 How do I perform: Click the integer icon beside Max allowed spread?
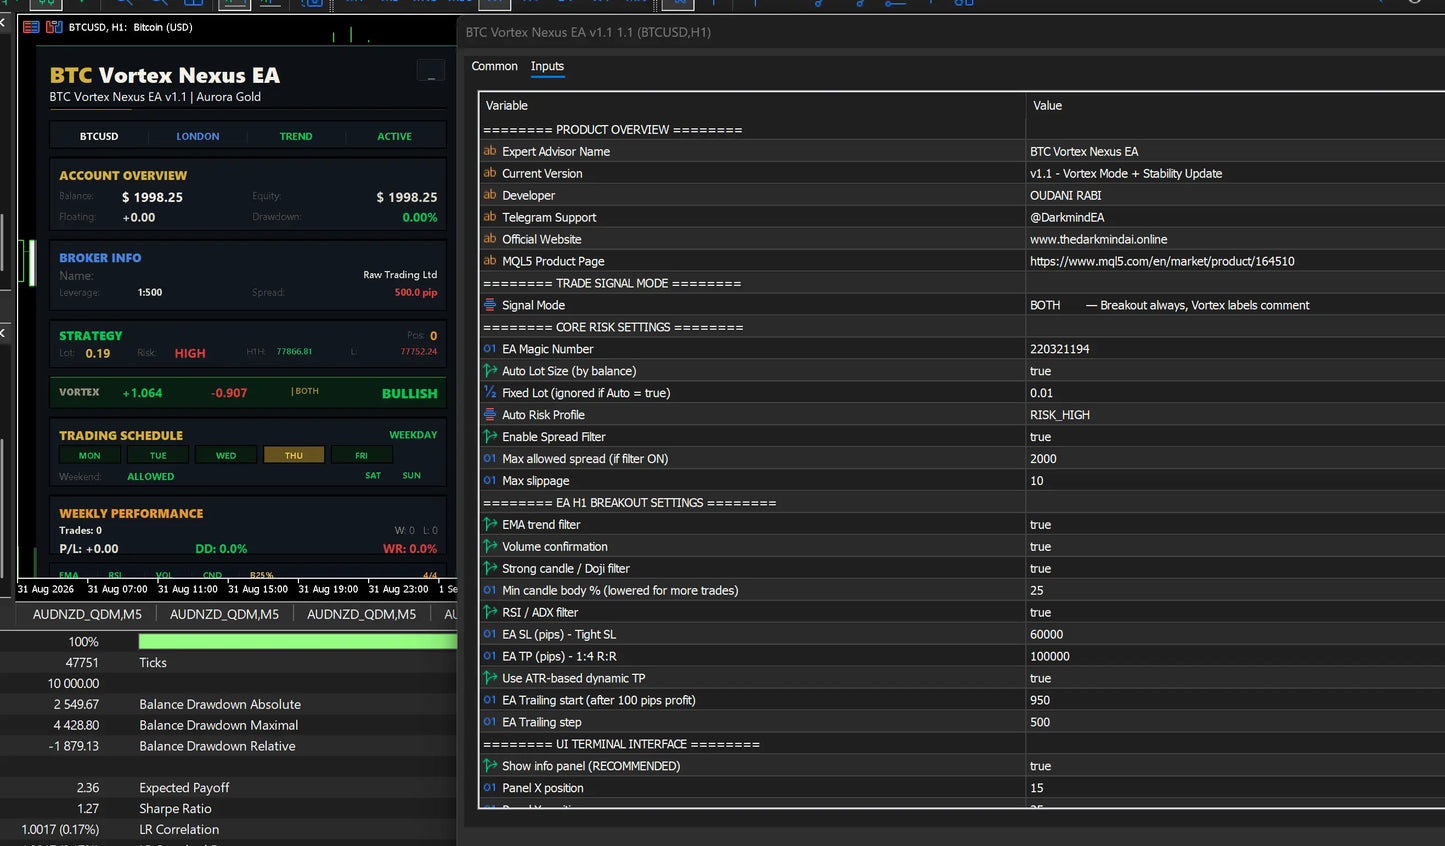tap(490, 459)
